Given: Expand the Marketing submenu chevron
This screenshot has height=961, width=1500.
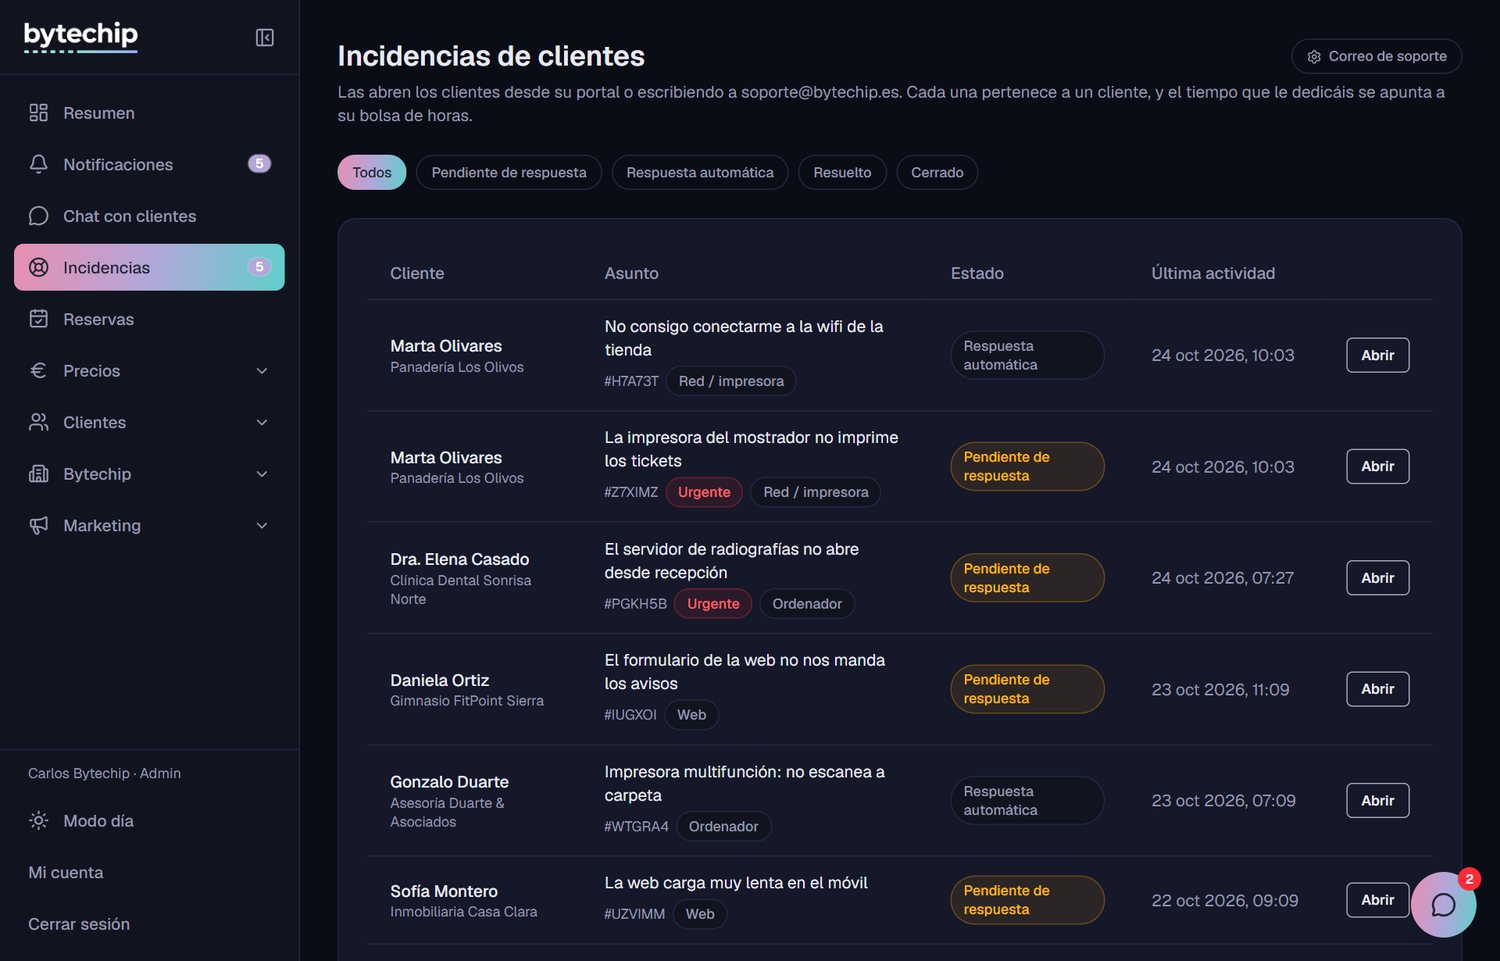Looking at the screenshot, I should [x=262, y=526].
